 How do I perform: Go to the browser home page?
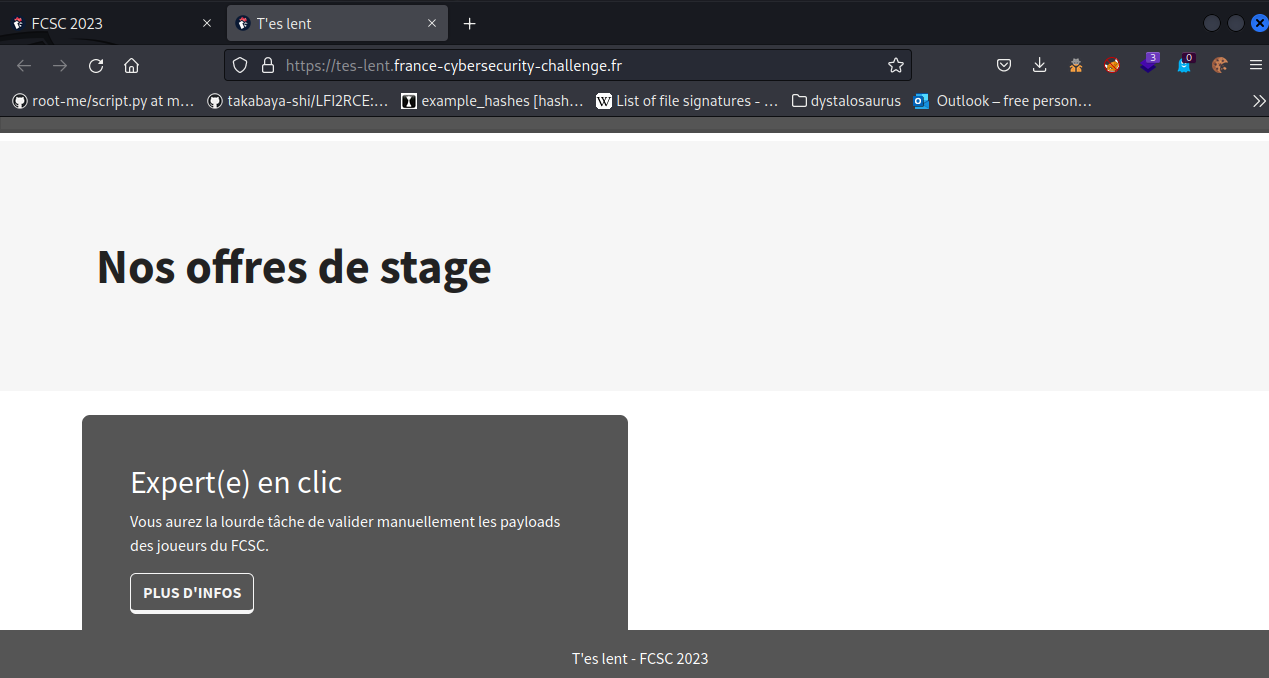click(131, 66)
